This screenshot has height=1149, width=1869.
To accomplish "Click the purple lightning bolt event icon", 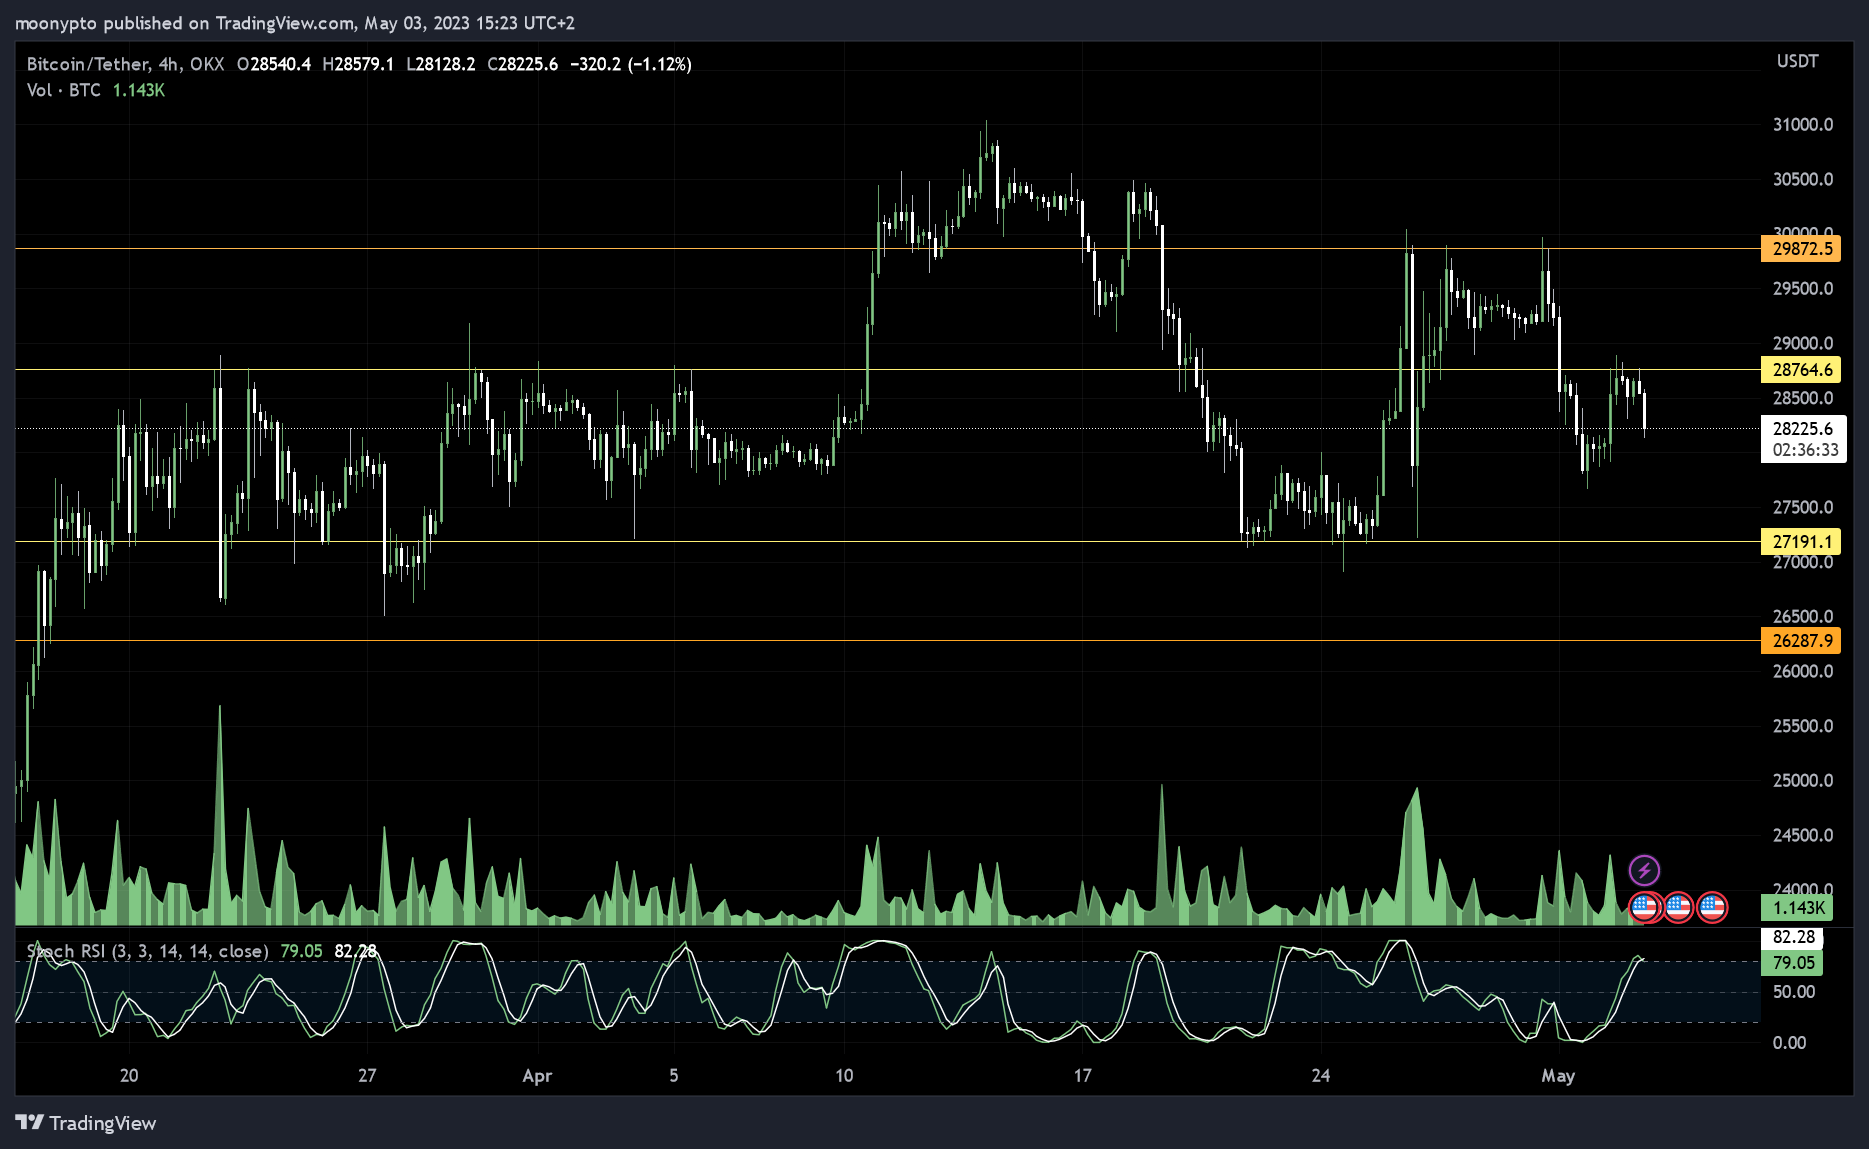I will coord(1644,870).
